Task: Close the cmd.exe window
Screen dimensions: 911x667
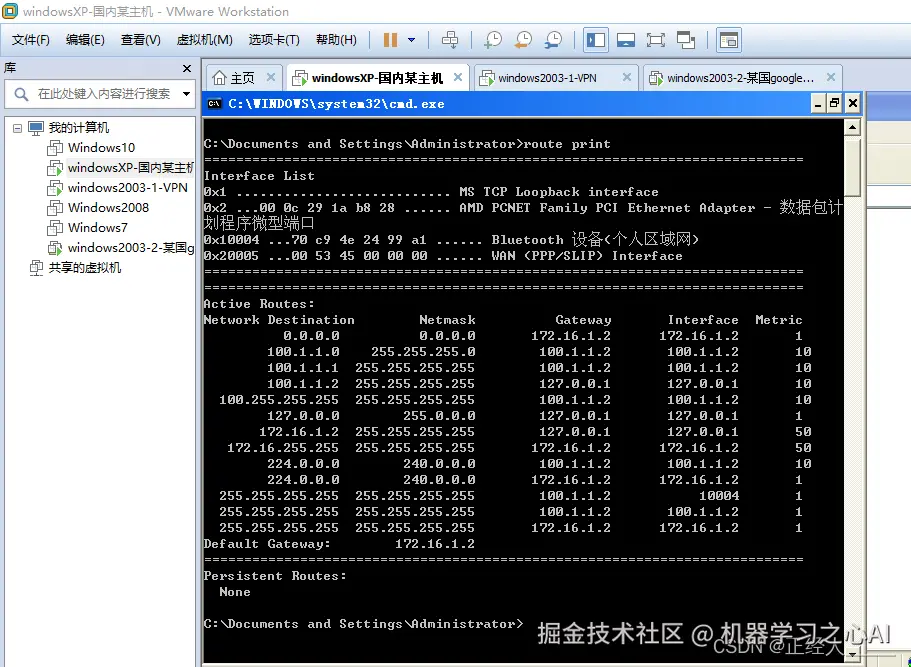Action: pos(852,104)
